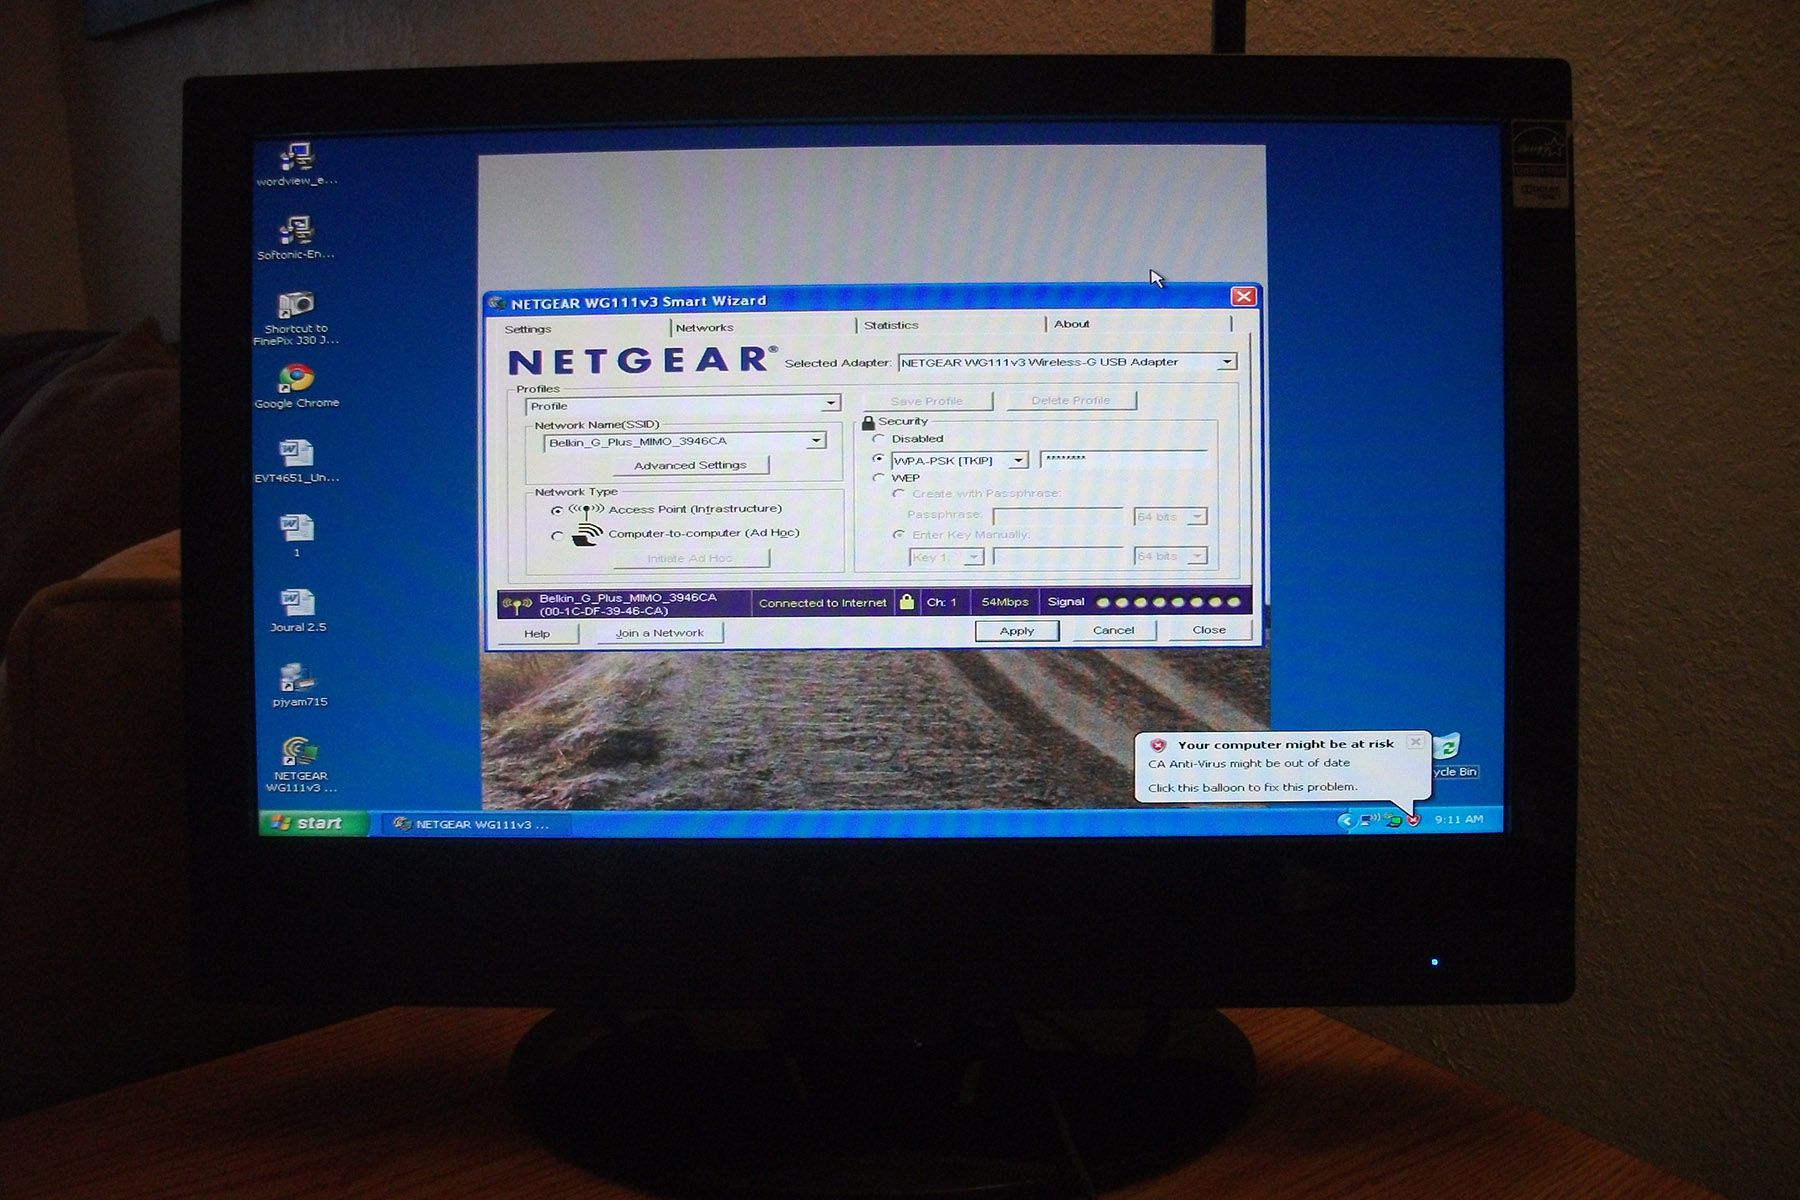1800x1200 pixels.
Task: Expand the Profile dropdown list
Action: (830, 404)
